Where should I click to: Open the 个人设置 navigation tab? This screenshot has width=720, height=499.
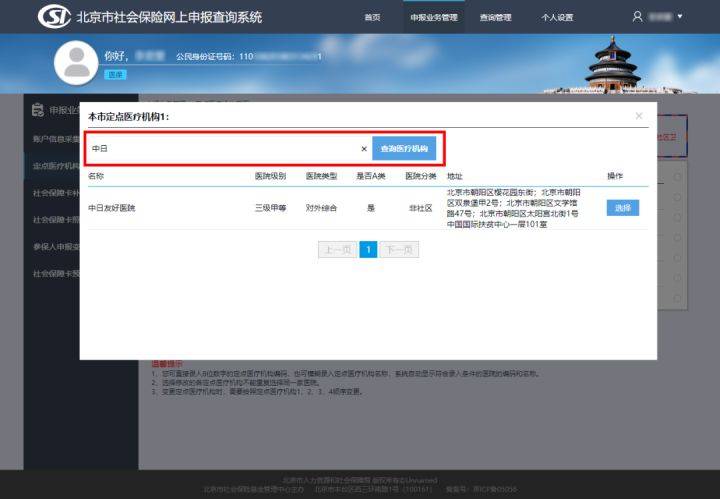[x=557, y=17]
